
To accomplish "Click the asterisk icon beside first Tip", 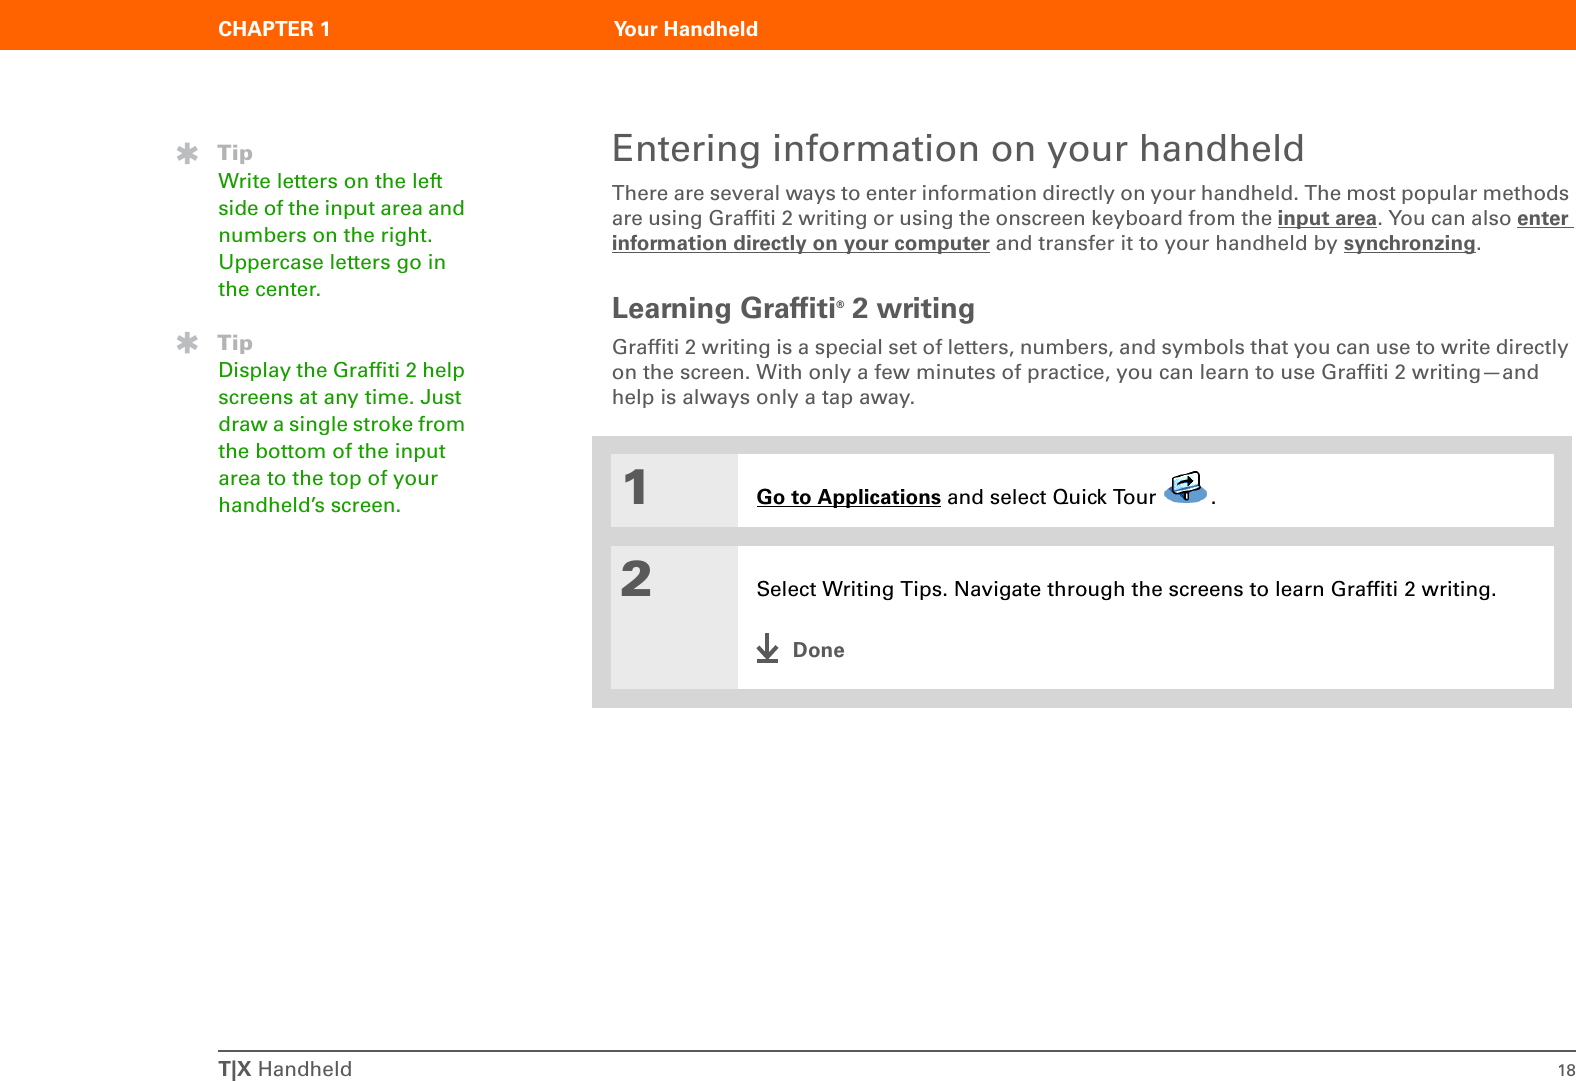I will pyautogui.click(x=187, y=153).
